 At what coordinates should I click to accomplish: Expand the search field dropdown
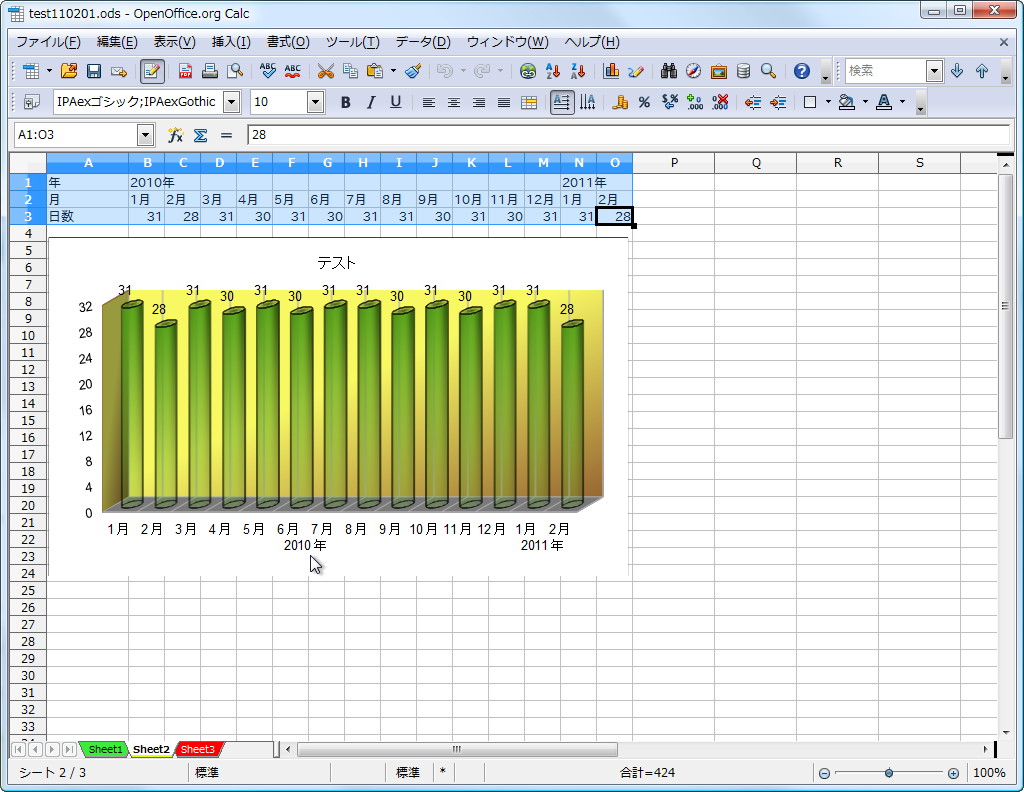(935, 71)
